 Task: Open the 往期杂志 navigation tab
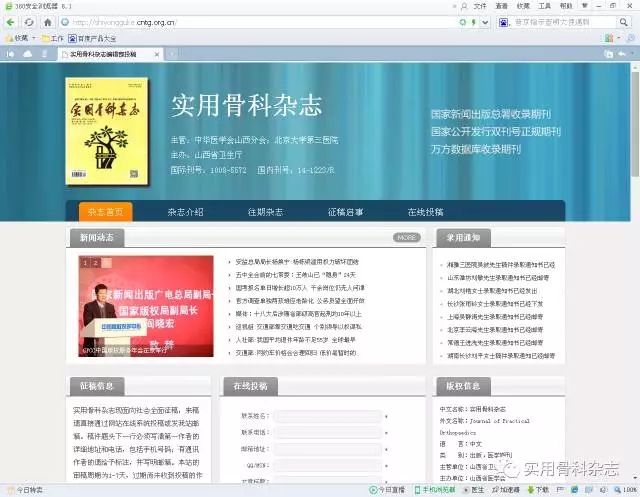(x=265, y=212)
